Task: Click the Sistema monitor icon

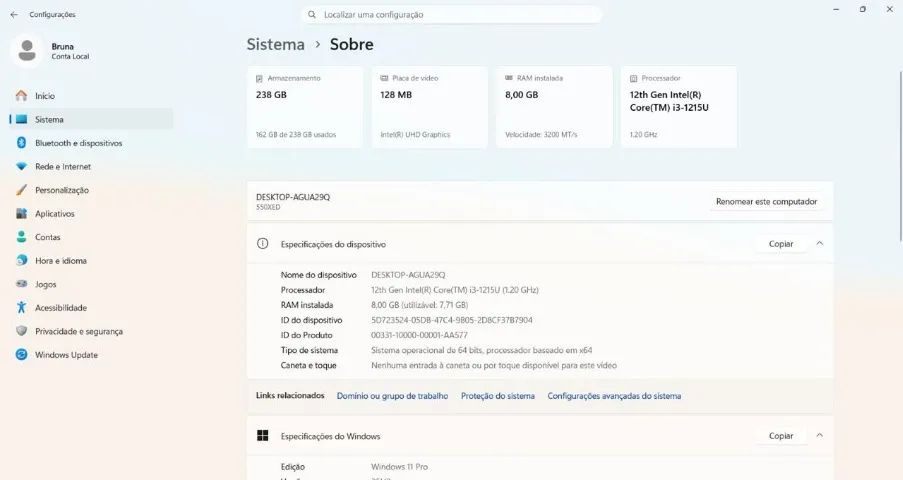Action: pos(21,119)
